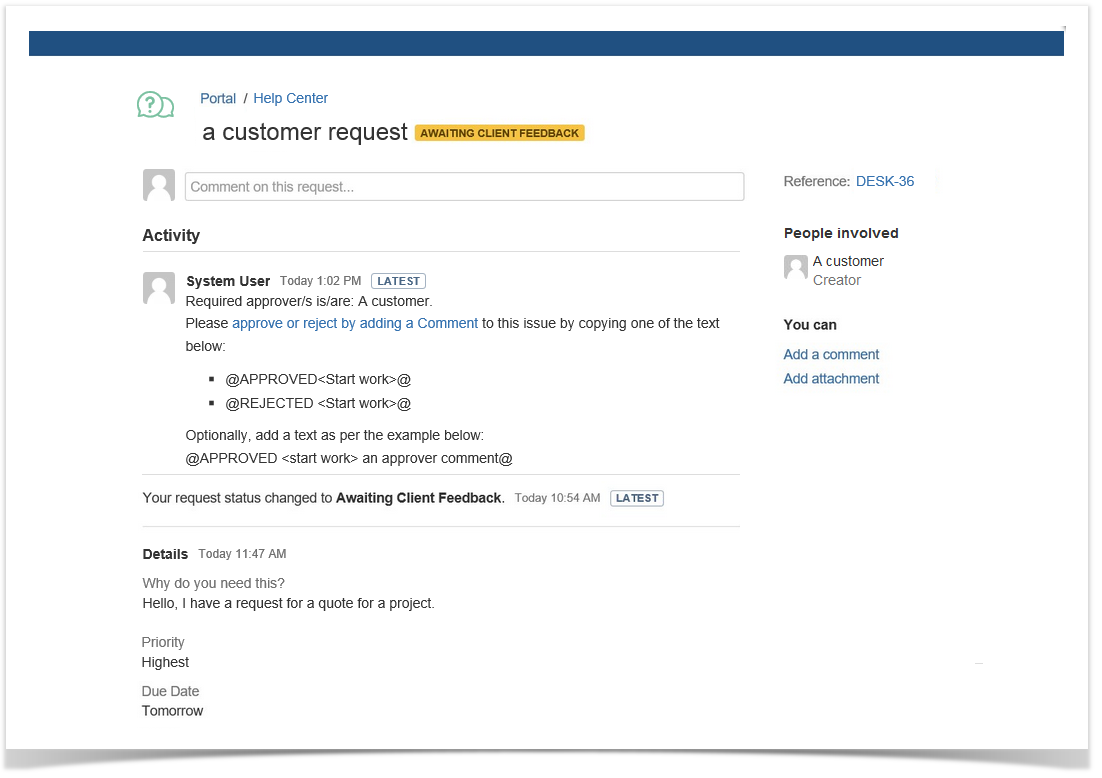Click the Help Center speech bubble icon
This screenshot has width=1102, height=778.
click(155, 104)
